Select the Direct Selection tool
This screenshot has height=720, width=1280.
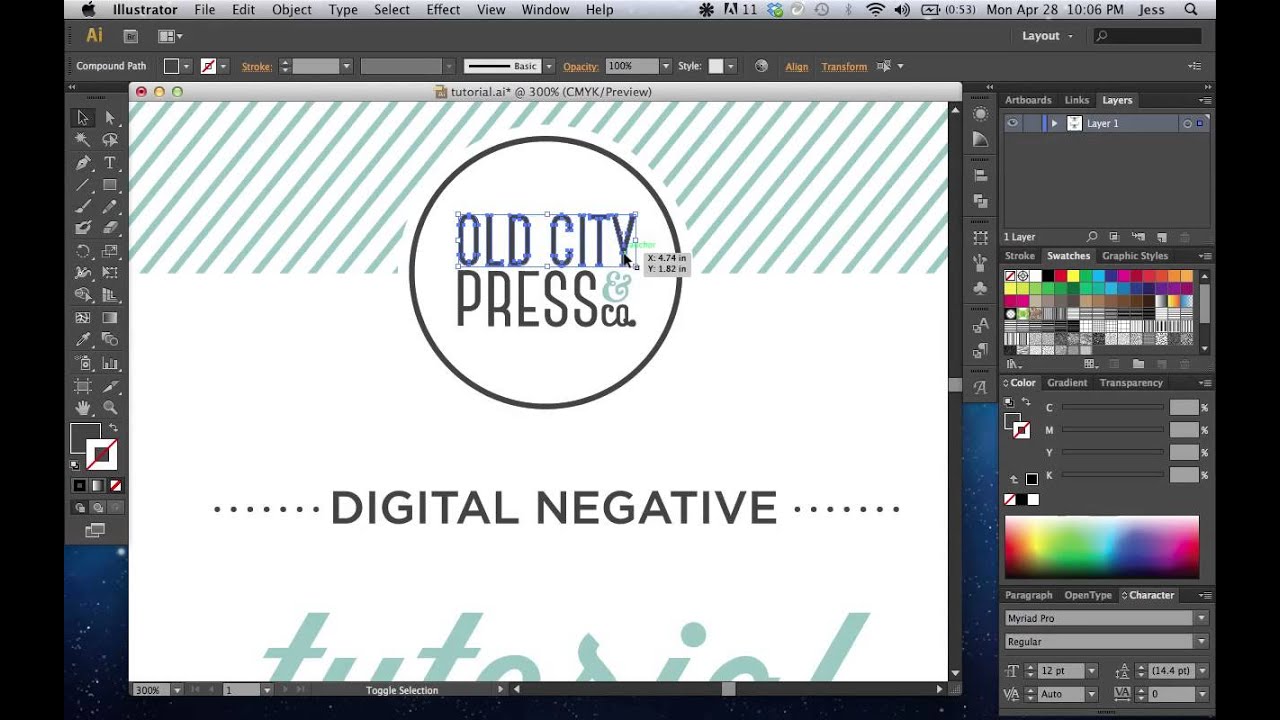click(110, 118)
